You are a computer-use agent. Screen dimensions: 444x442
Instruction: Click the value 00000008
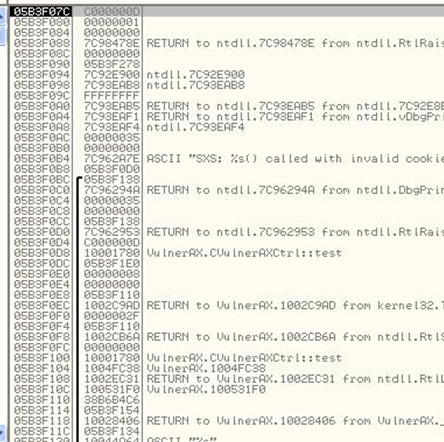[112, 274]
